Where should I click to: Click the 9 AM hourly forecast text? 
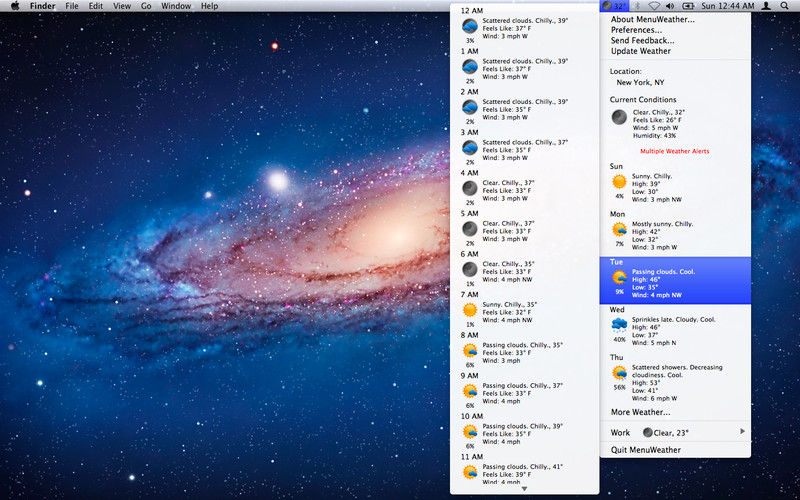[x=522, y=393]
